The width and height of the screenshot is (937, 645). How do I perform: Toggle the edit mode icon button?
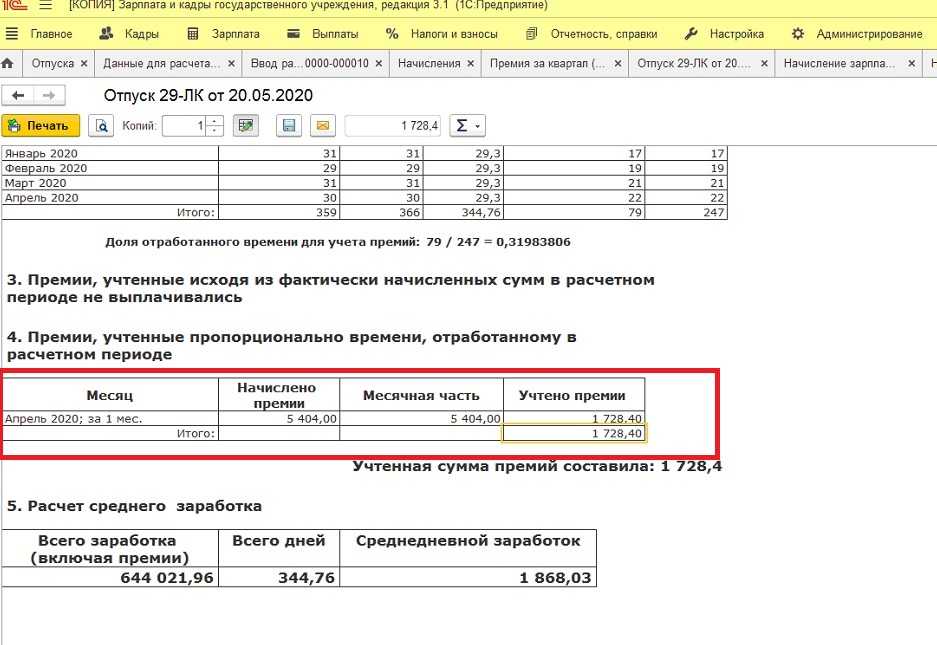pos(246,126)
